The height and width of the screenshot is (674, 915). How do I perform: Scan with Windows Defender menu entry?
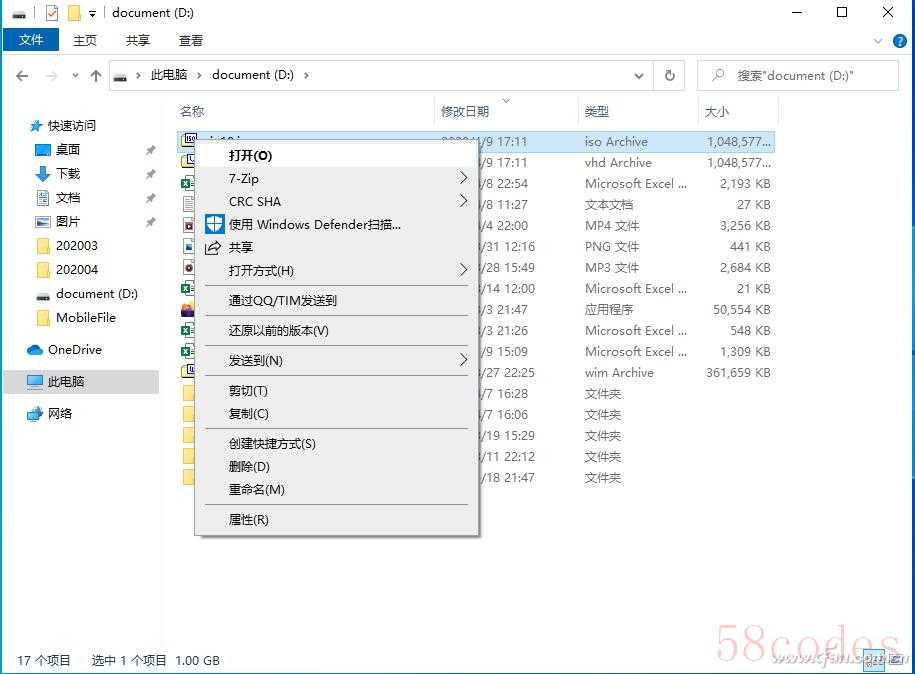click(x=337, y=225)
